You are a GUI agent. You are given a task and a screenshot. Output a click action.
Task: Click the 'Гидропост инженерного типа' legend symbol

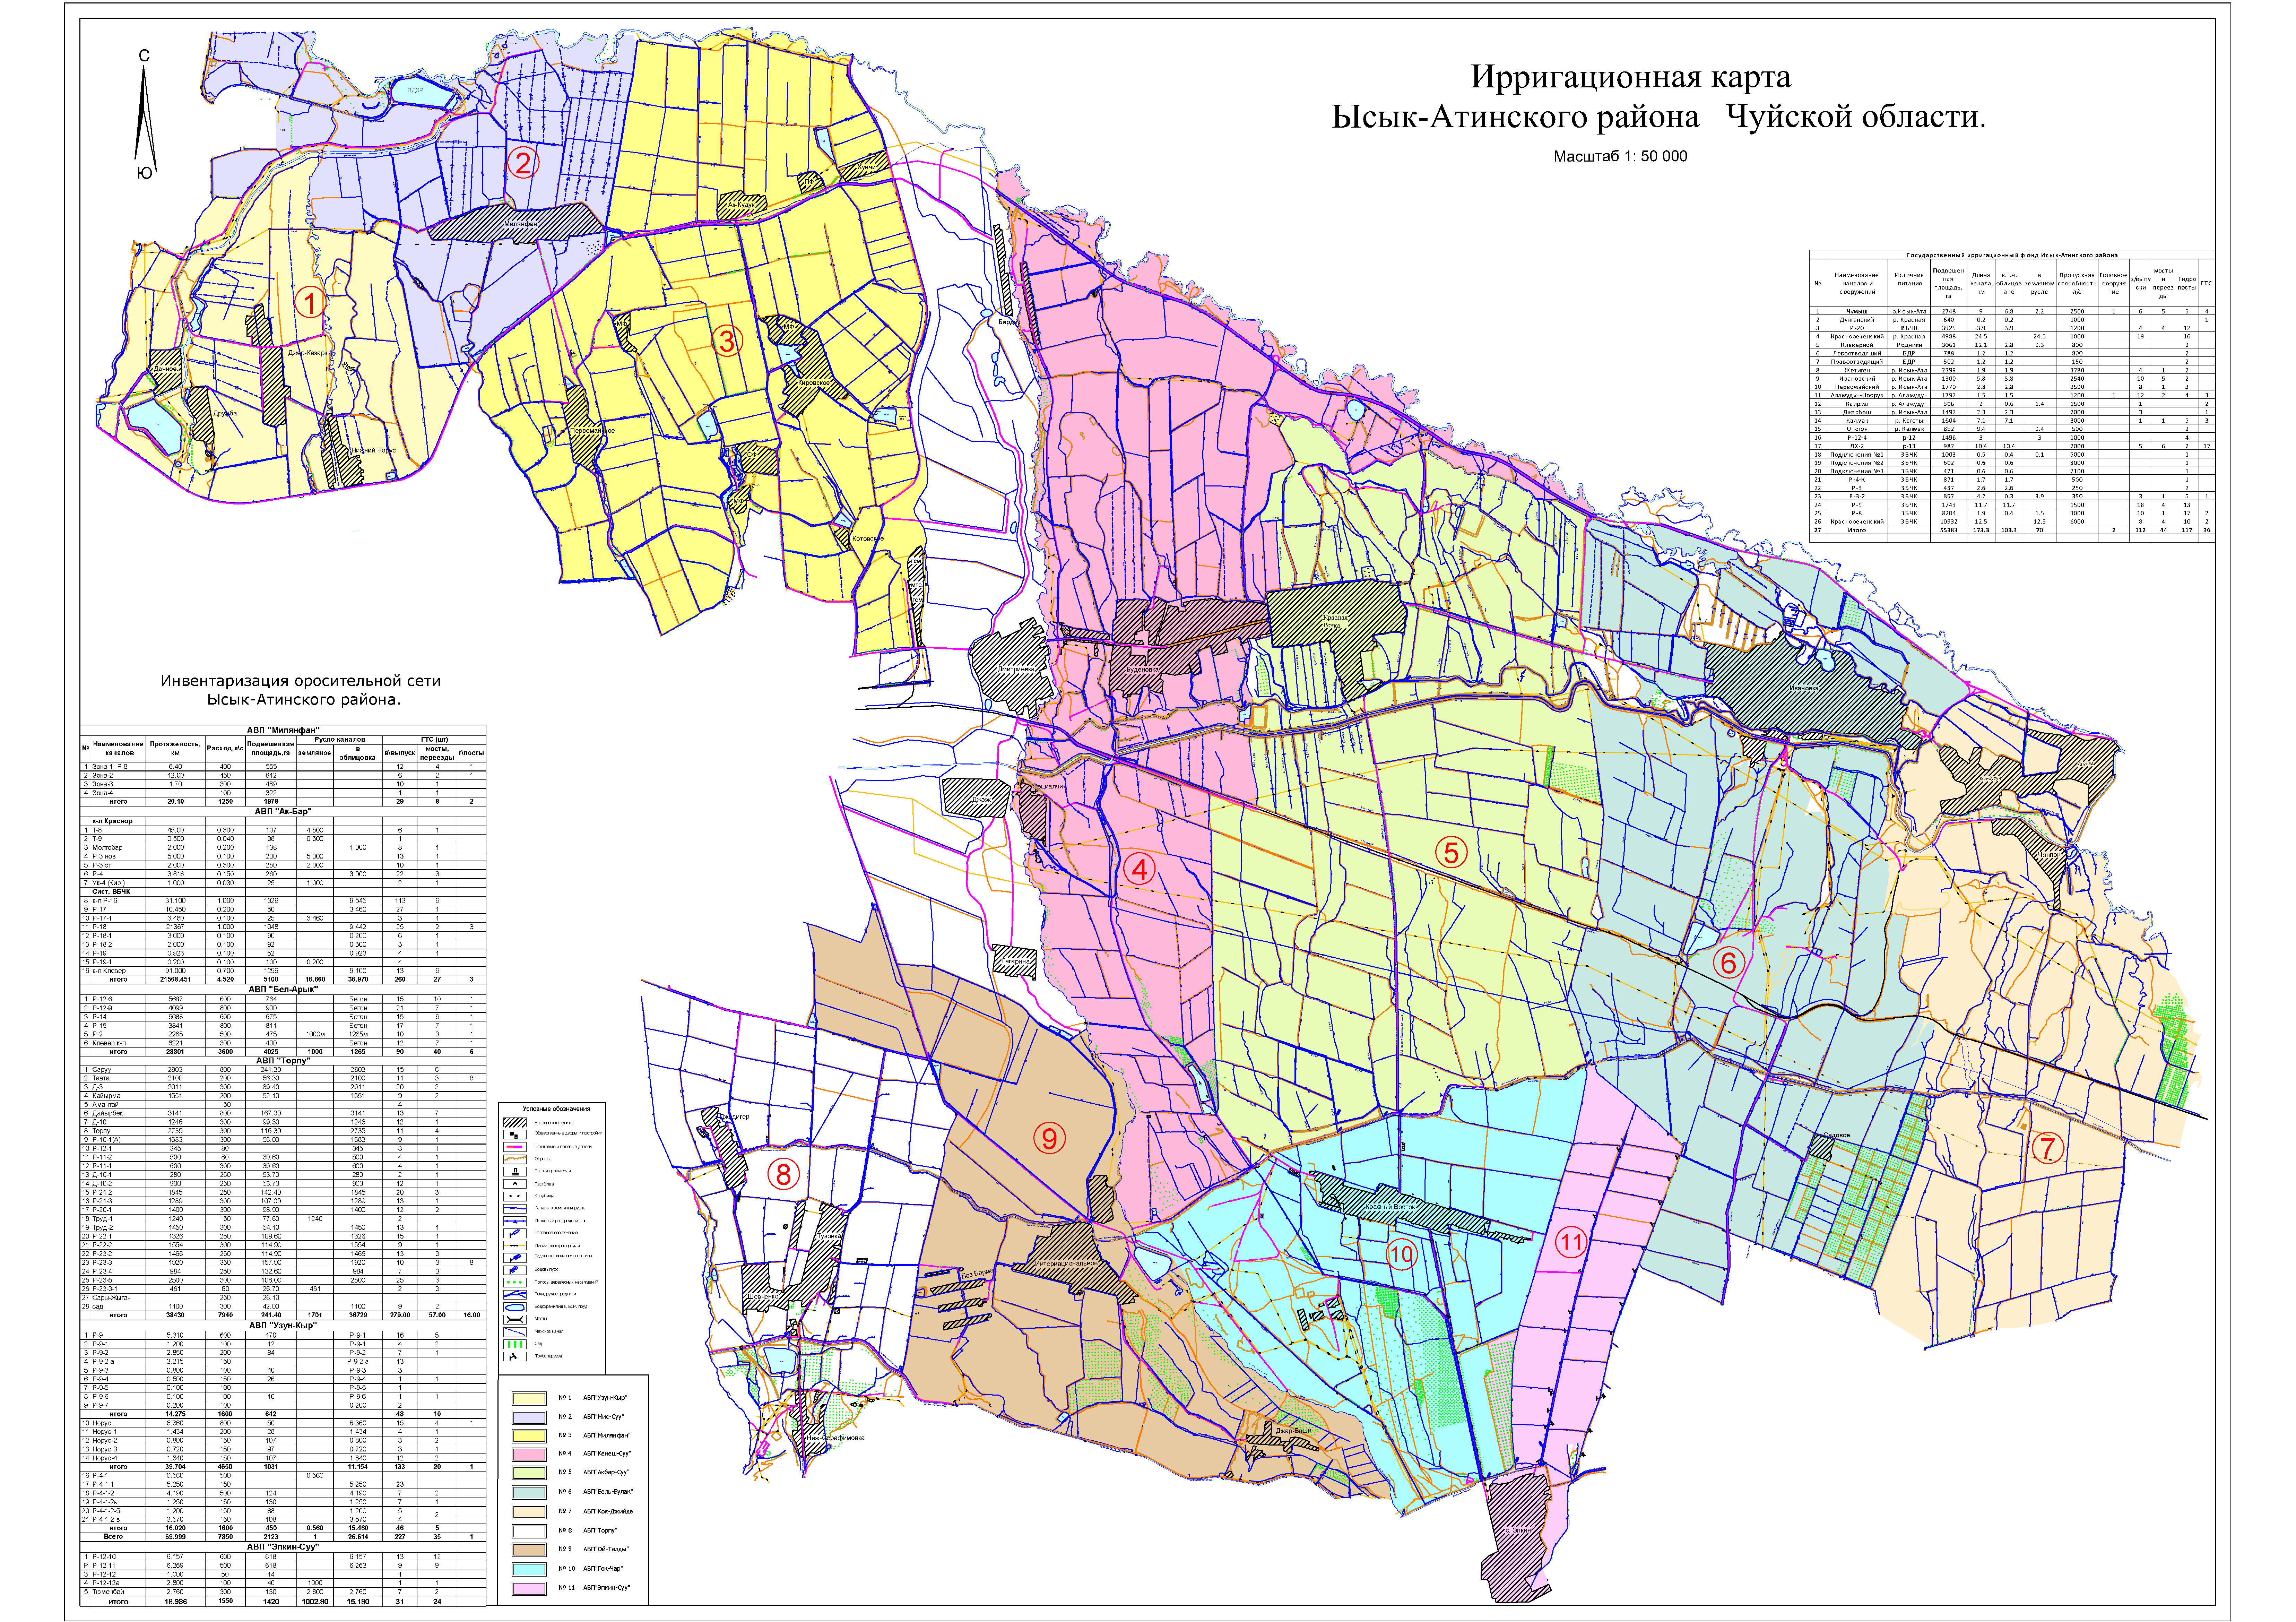pyautogui.click(x=515, y=1258)
